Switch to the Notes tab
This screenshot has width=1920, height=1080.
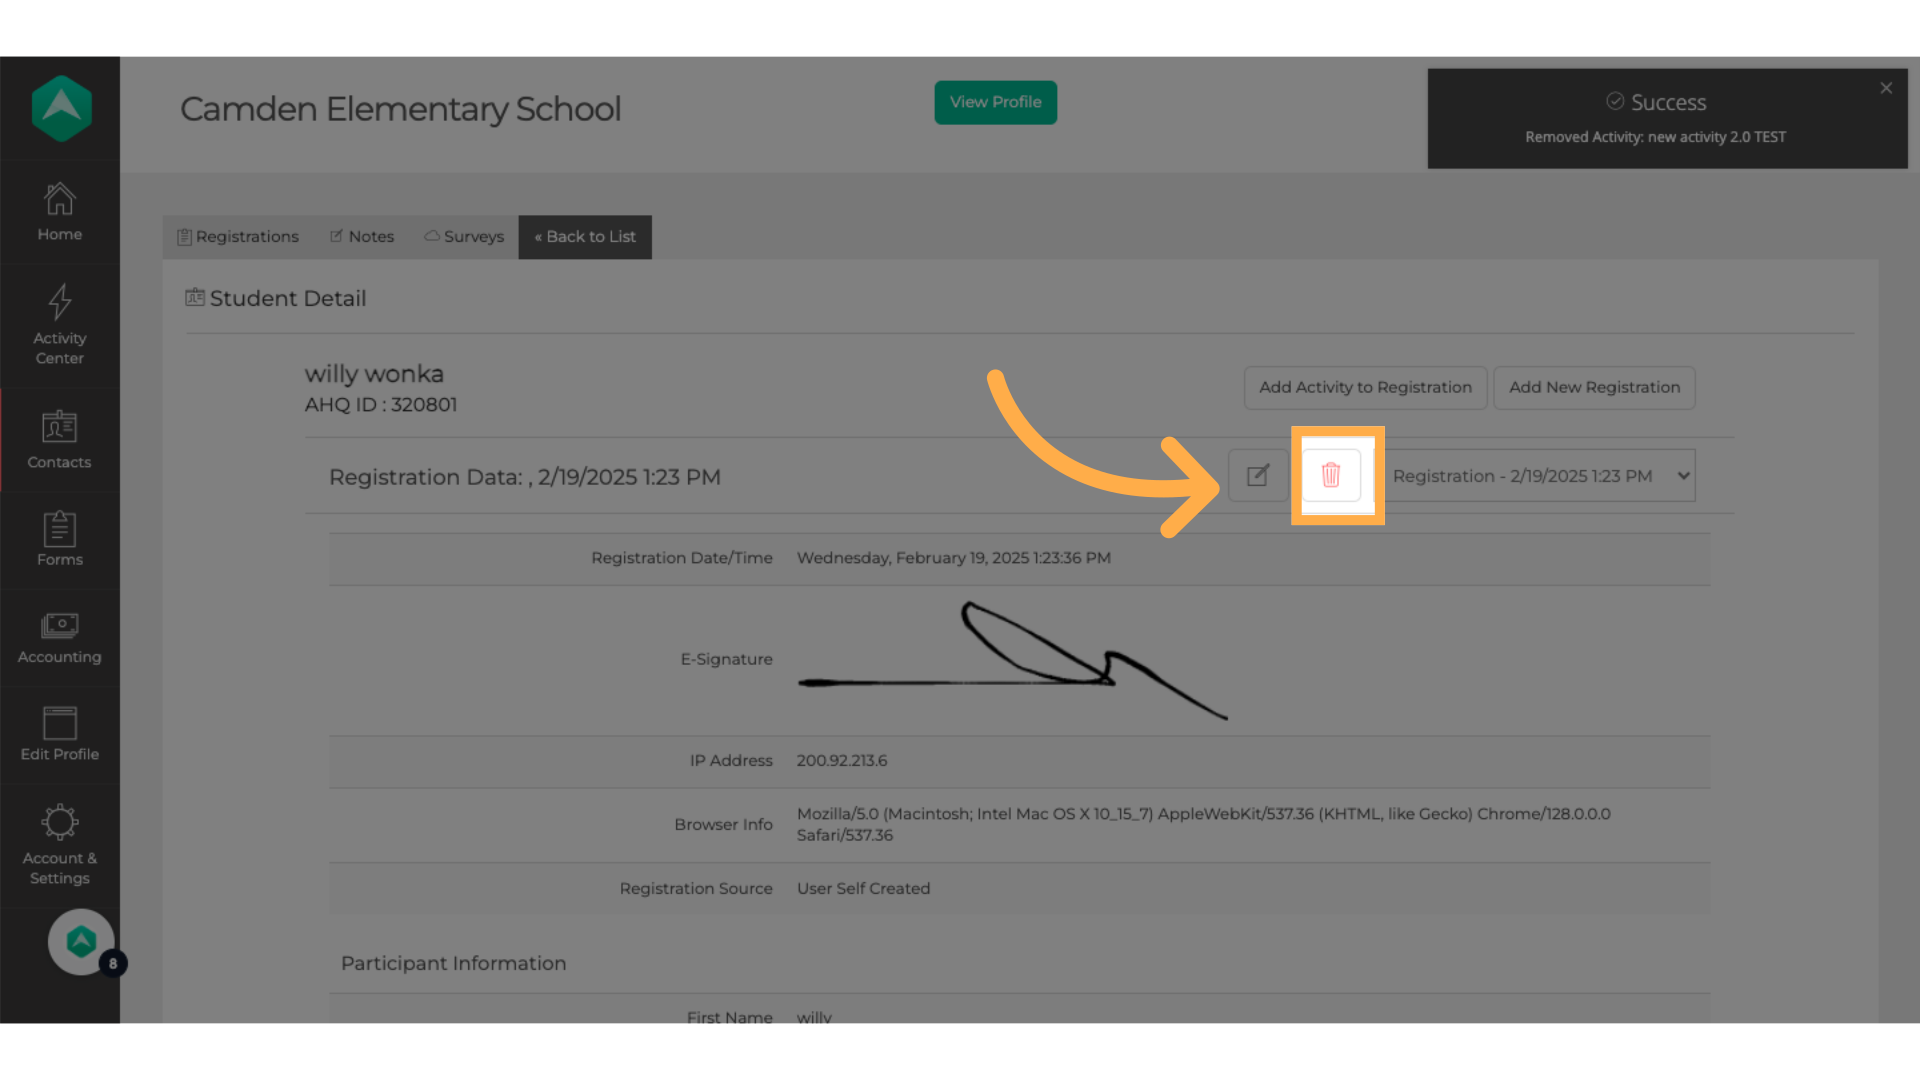[362, 237]
